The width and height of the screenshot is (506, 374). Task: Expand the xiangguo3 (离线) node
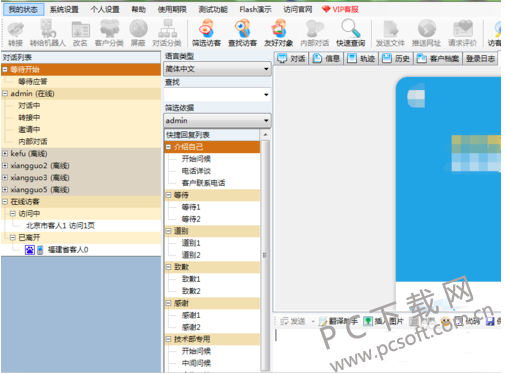click(5, 178)
